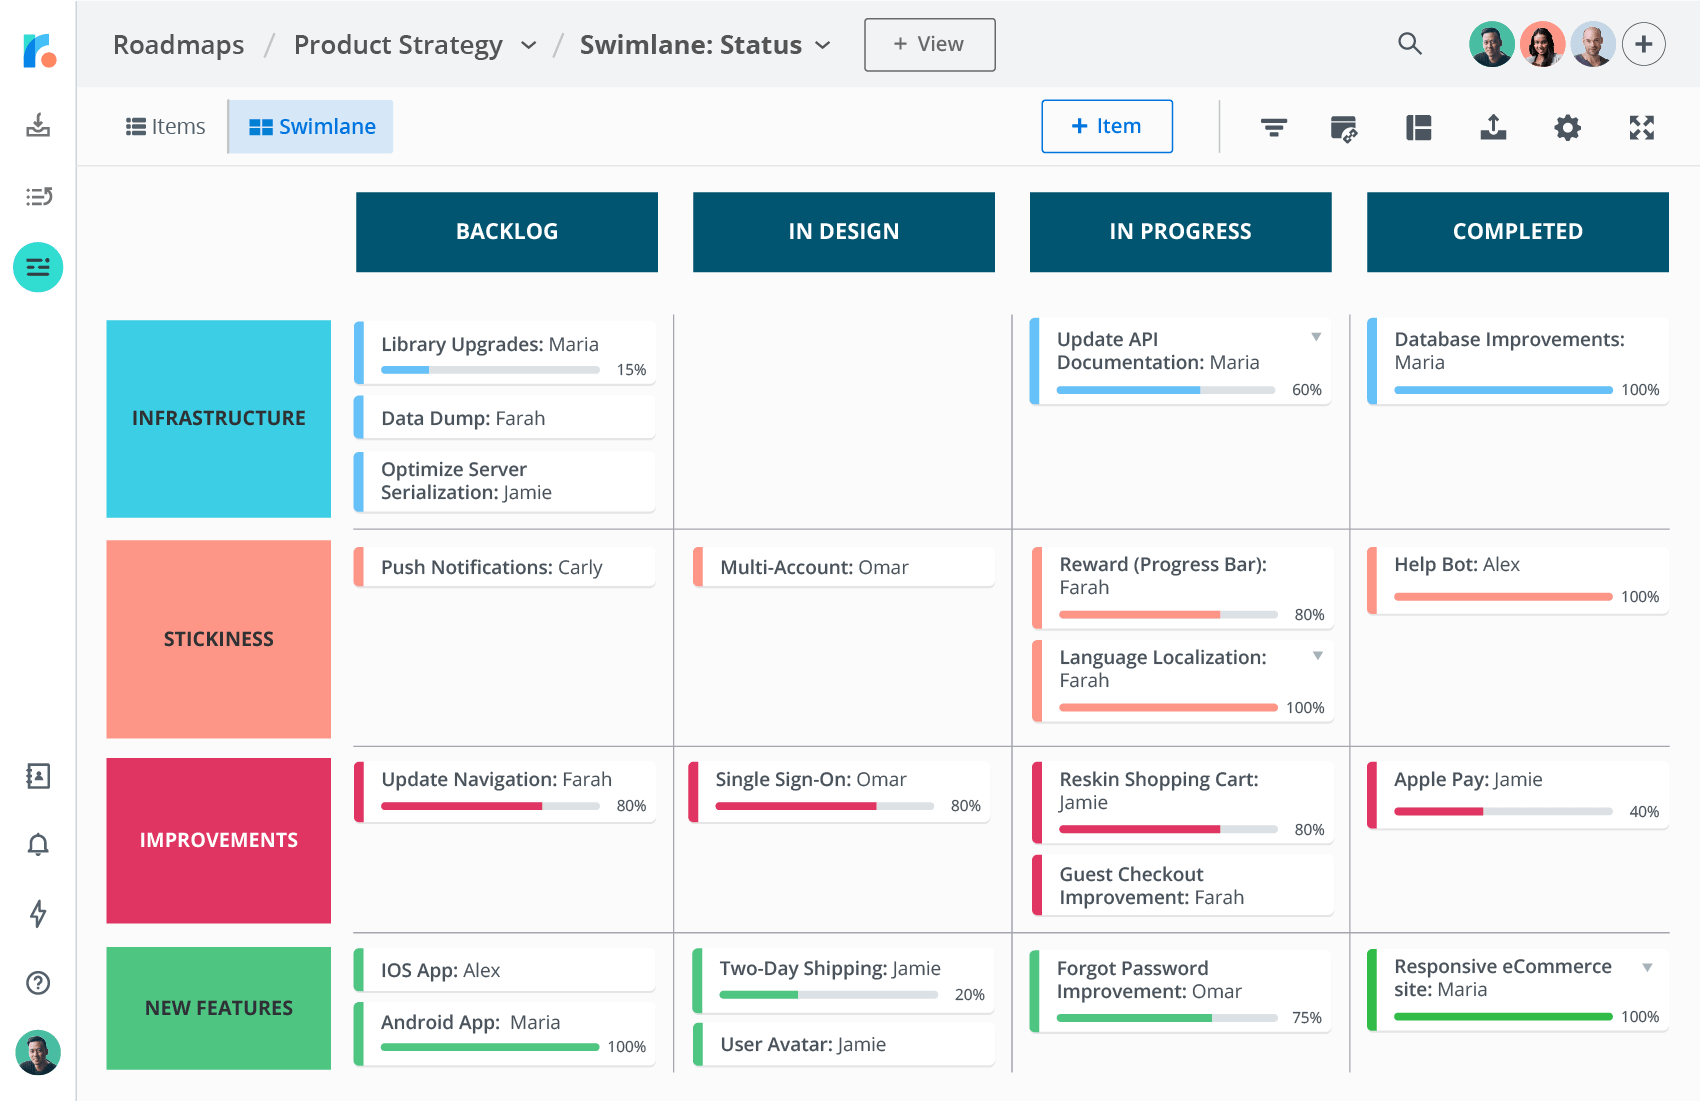Open the layout panel icon

pyautogui.click(x=1418, y=127)
